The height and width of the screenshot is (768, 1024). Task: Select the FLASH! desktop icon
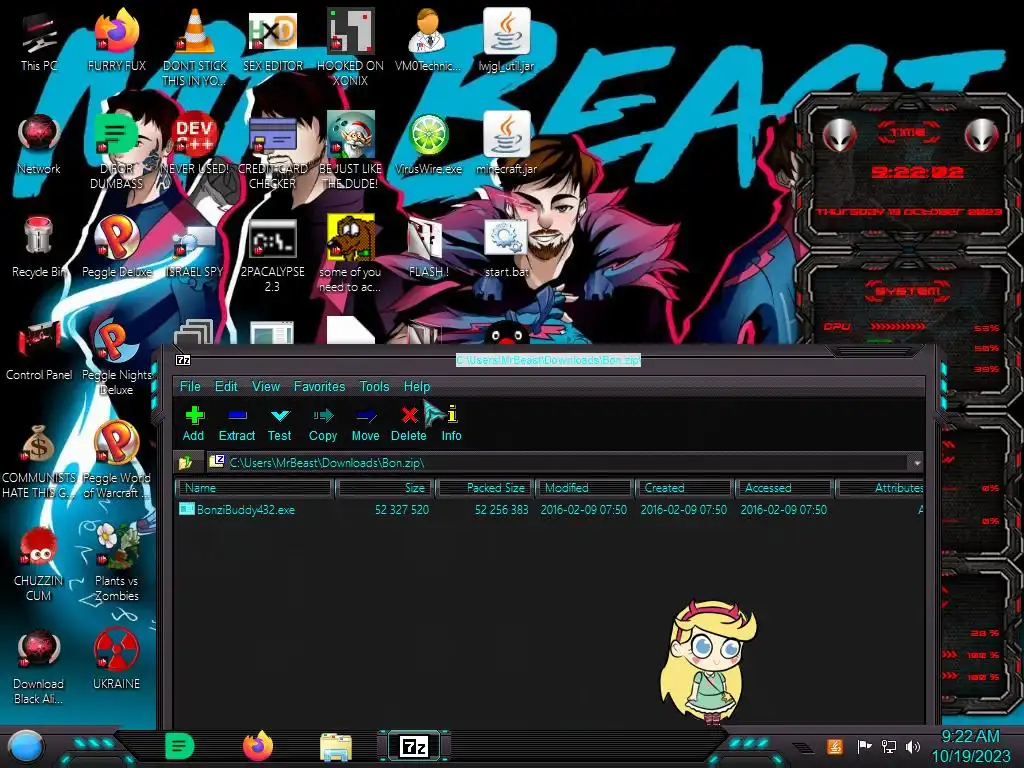[x=428, y=247]
